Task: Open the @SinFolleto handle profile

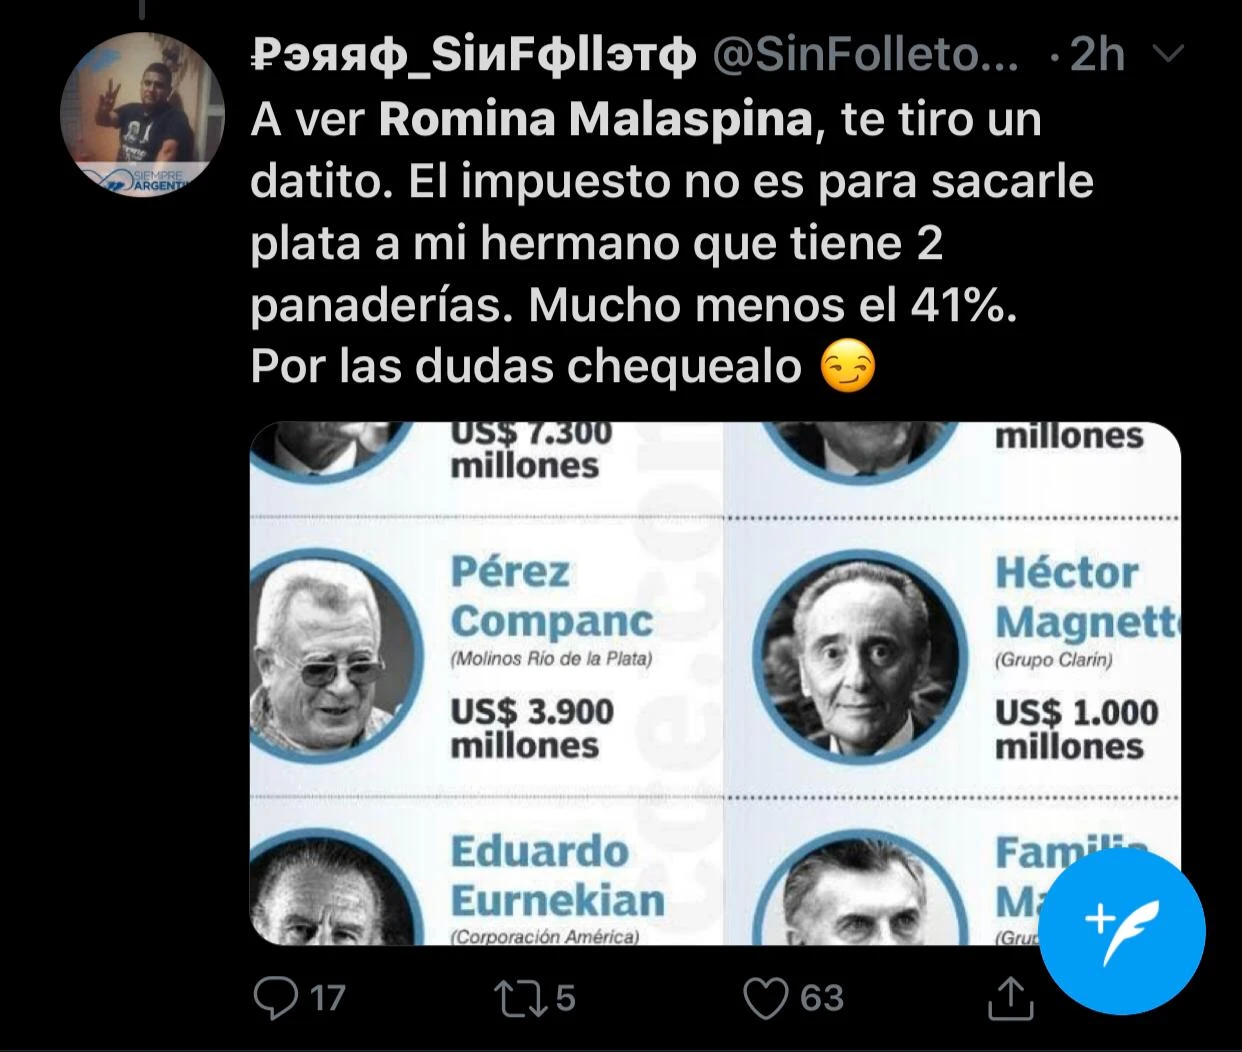Action: pos(866,58)
